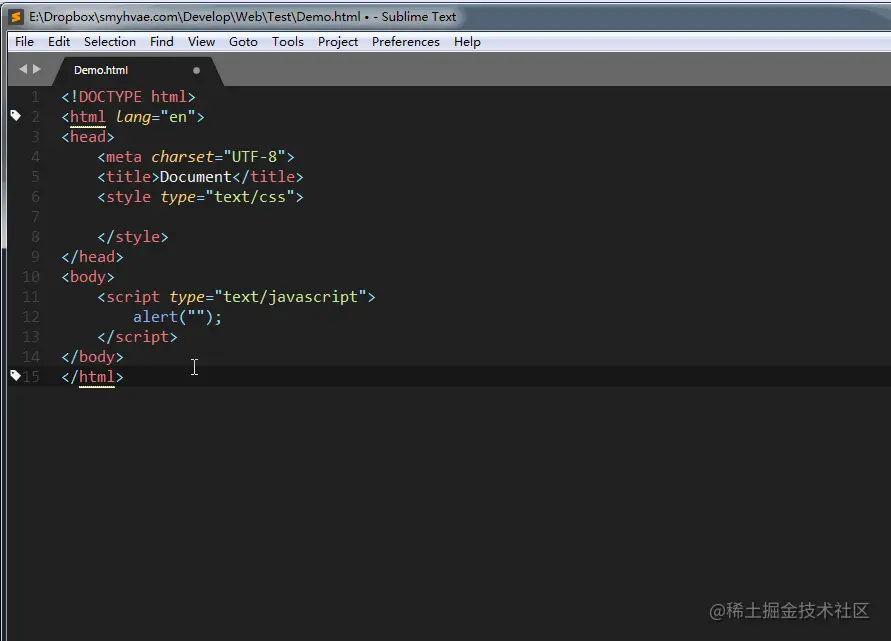The image size is (891, 641).
Task: Open the Project menu
Action: (x=338, y=42)
